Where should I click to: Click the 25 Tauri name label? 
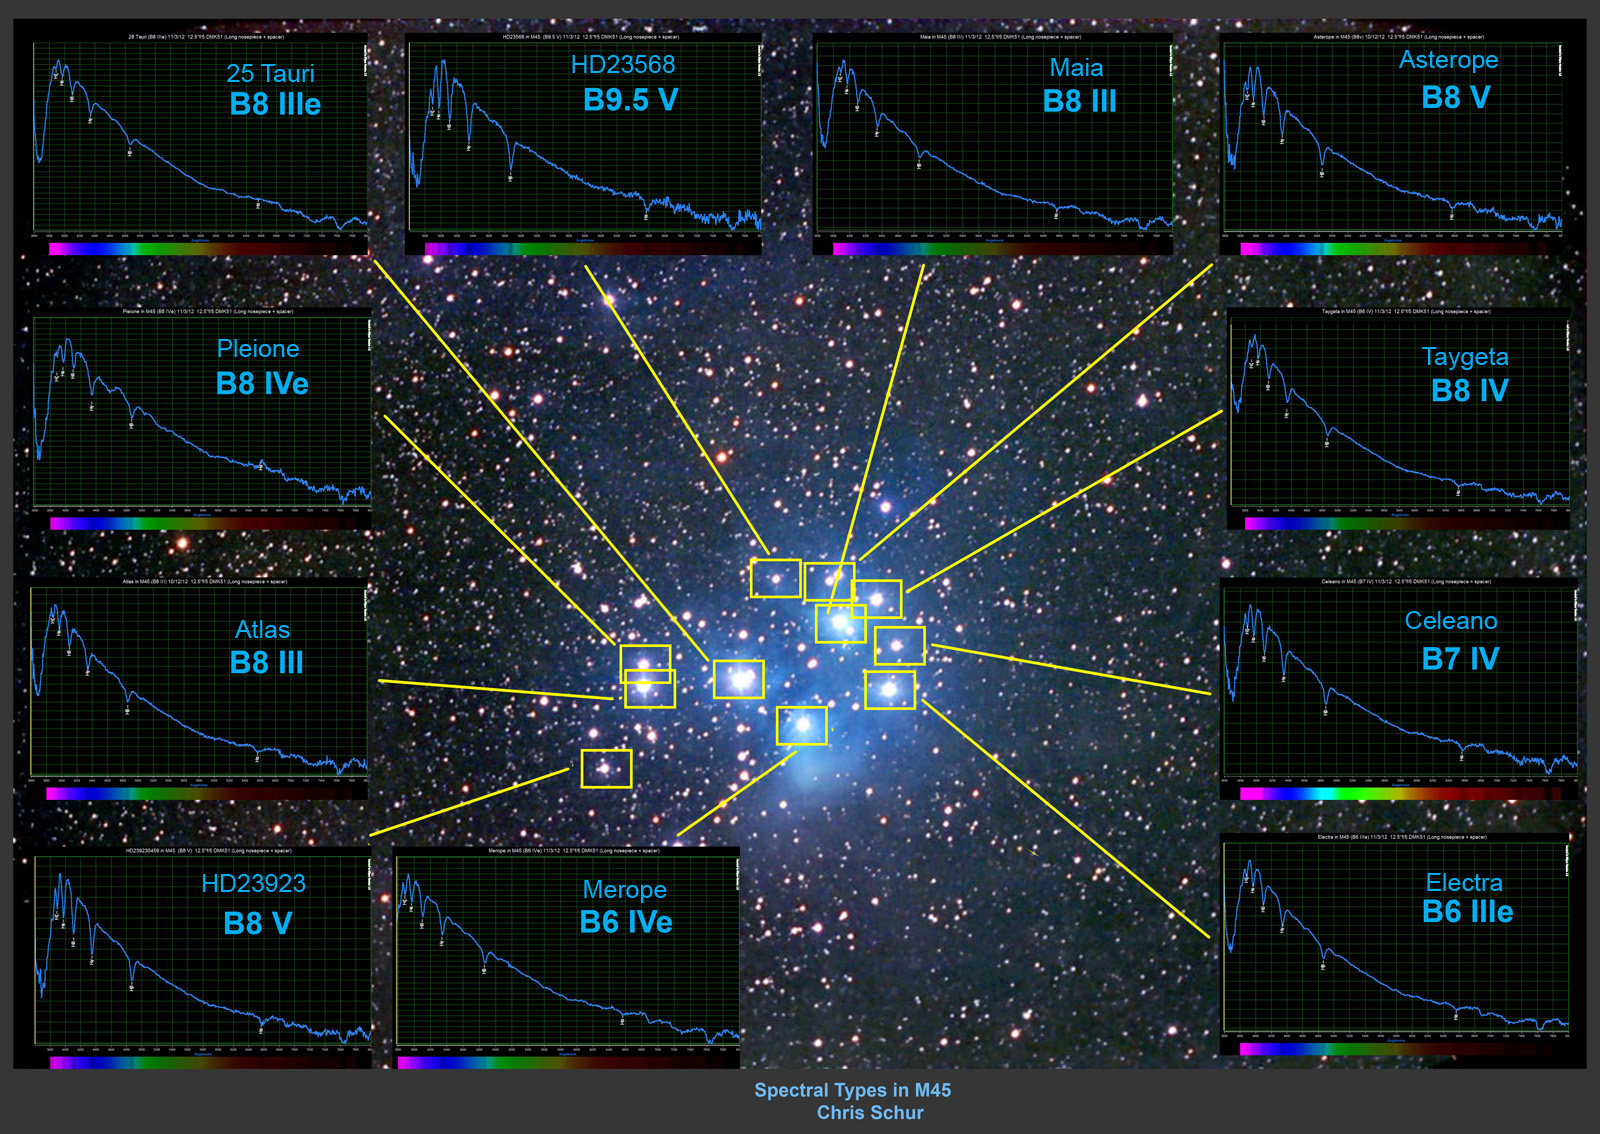270,74
